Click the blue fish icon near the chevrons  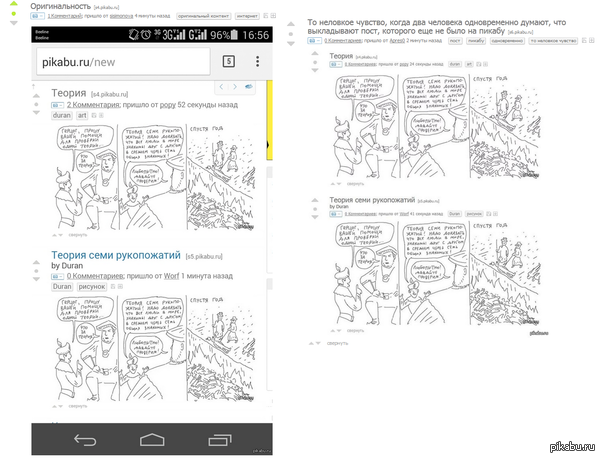(x=248, y=86)
